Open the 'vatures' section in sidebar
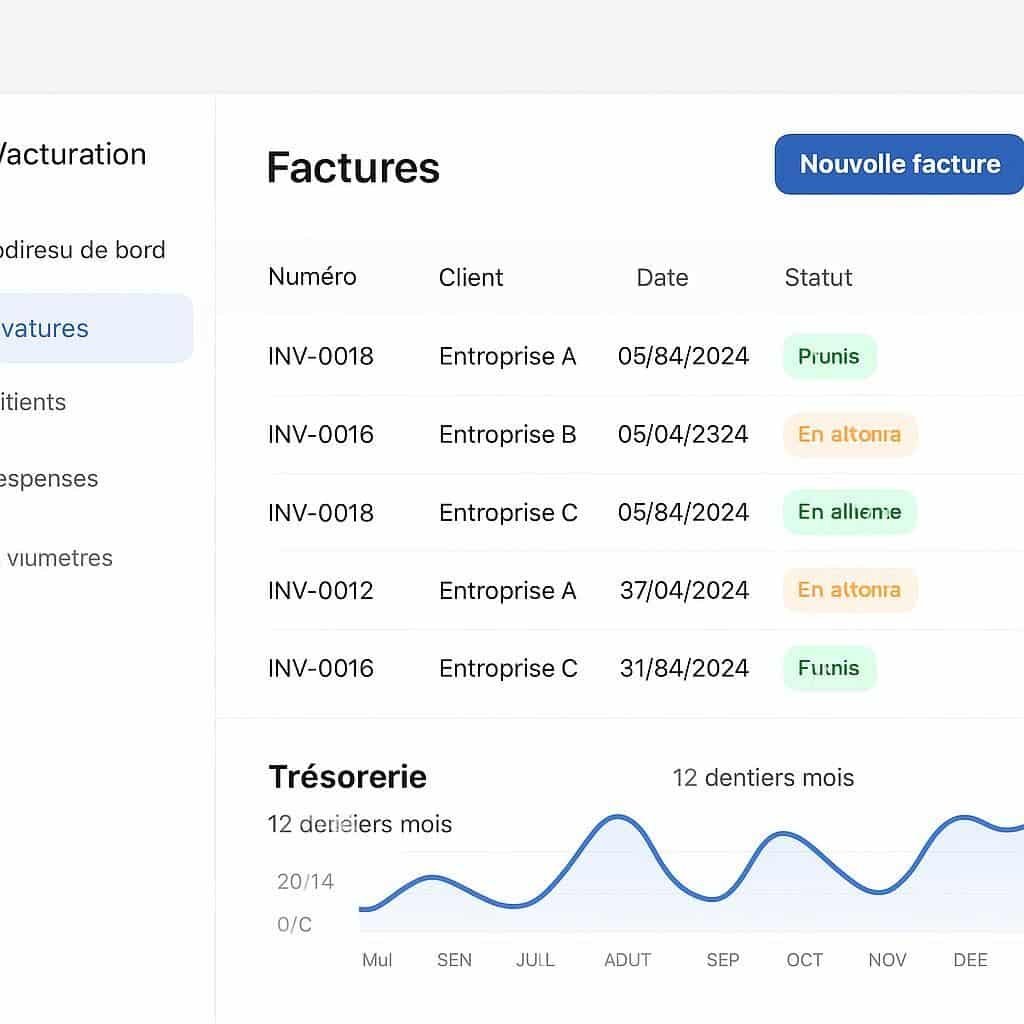Screen dimensions: 1024x1024 coord(45,328)
